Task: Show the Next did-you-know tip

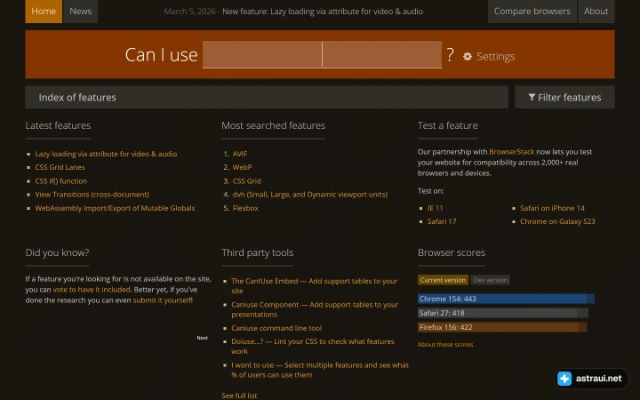Action: click(202, 338)
